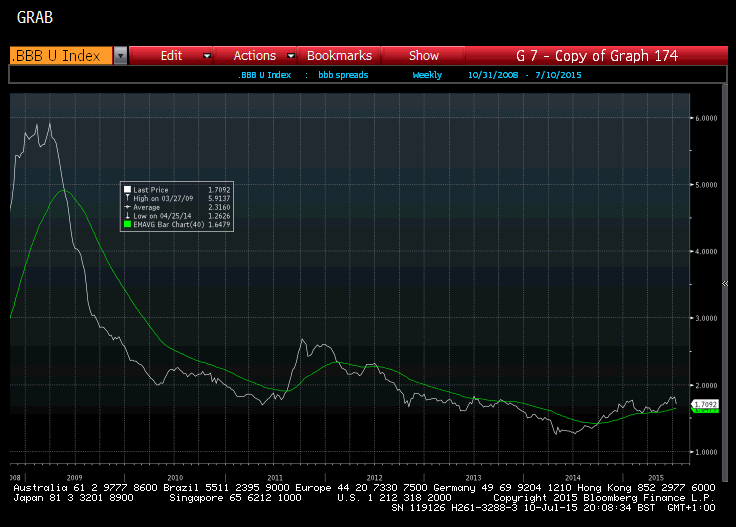Expand the Edit menu arrow
This screenshot has width=736, height=527.
[x=207, y=56]
